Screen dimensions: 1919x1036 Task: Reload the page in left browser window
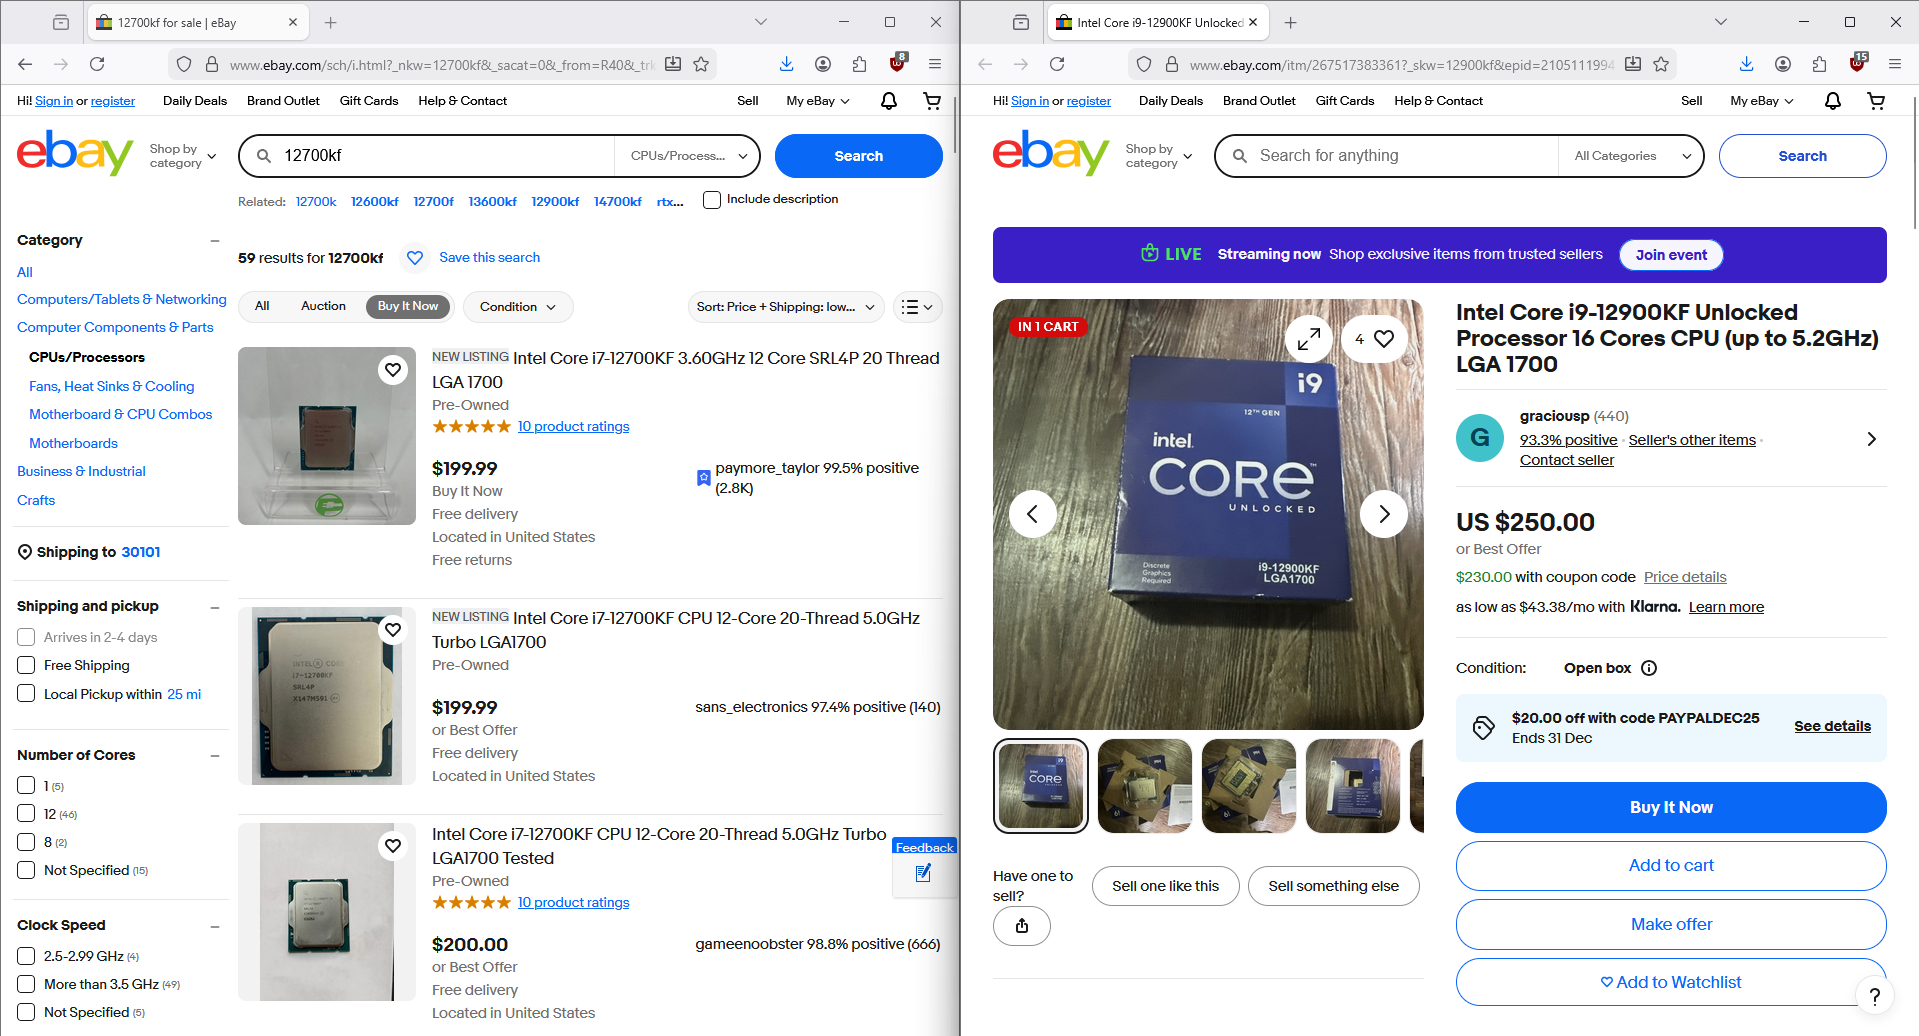[97, 64]
